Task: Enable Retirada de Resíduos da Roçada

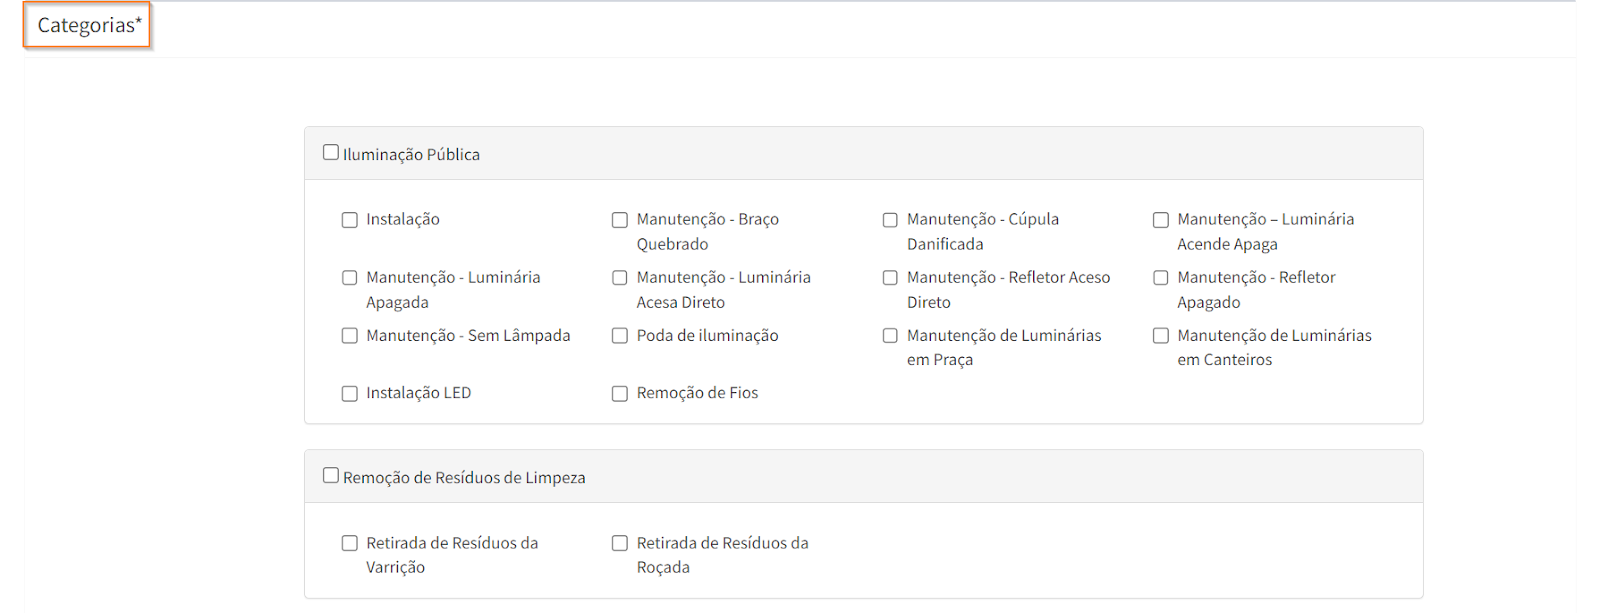Action: point(620,543)
